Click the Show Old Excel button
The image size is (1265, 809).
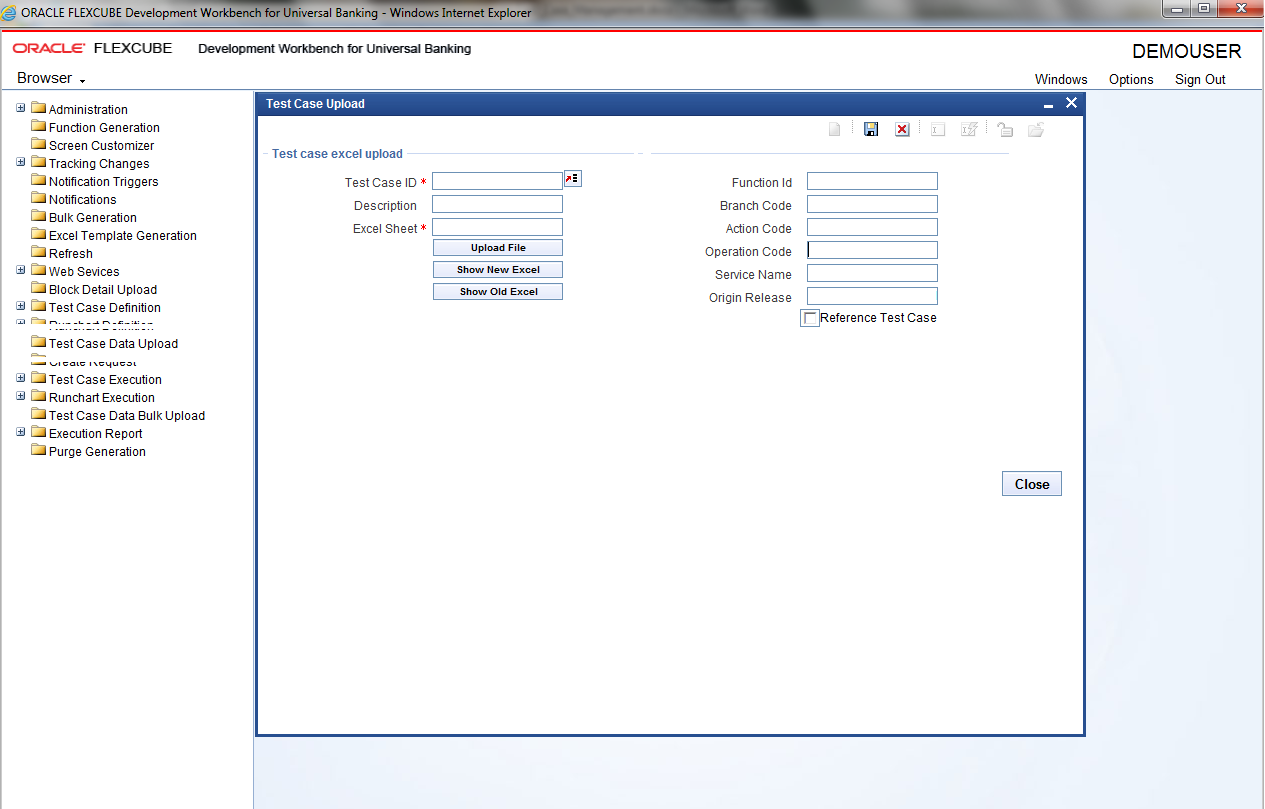coord(498,292)
